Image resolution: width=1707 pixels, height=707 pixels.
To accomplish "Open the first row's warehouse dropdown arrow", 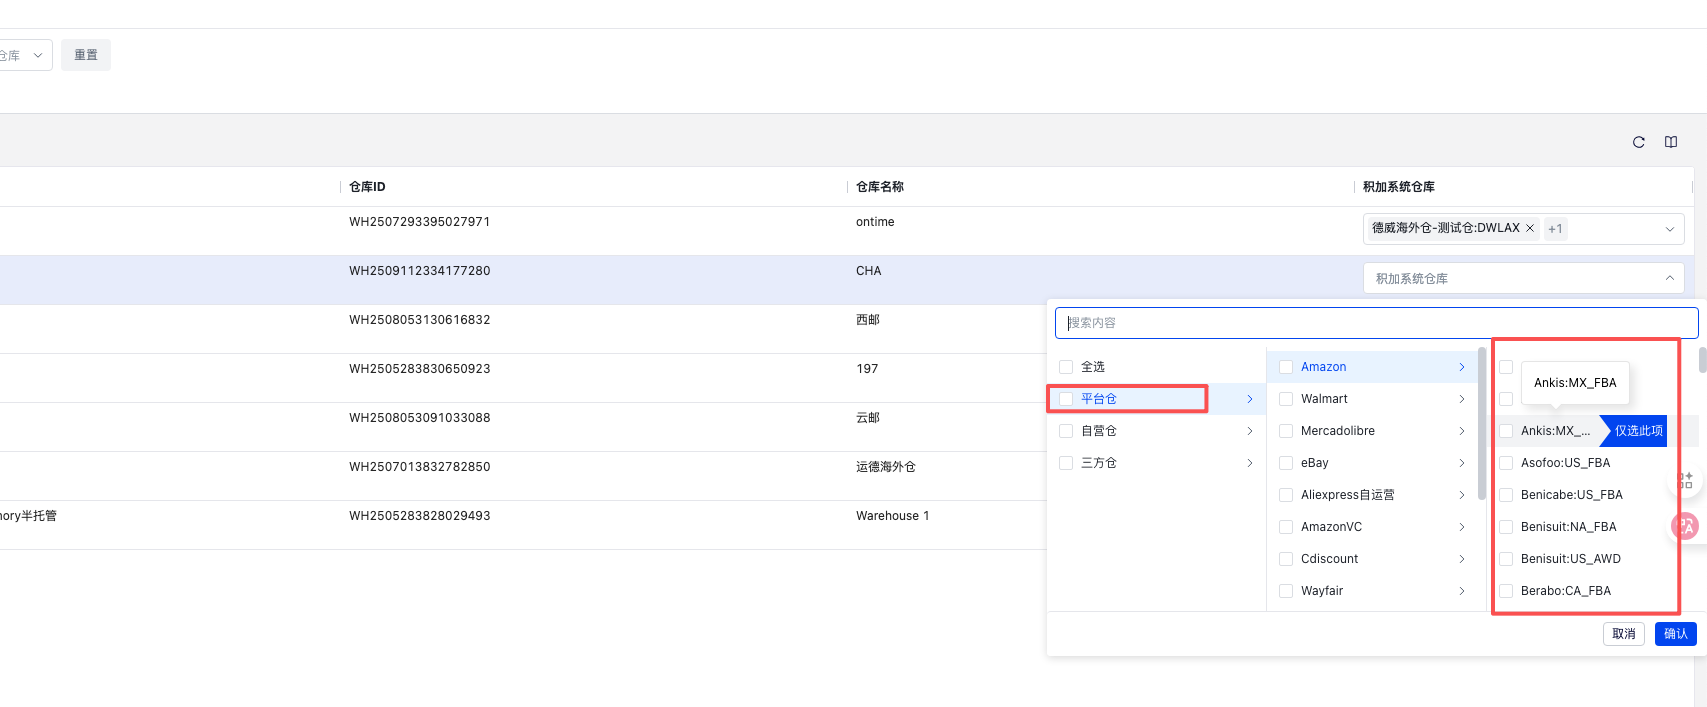I will [1669, 229].
